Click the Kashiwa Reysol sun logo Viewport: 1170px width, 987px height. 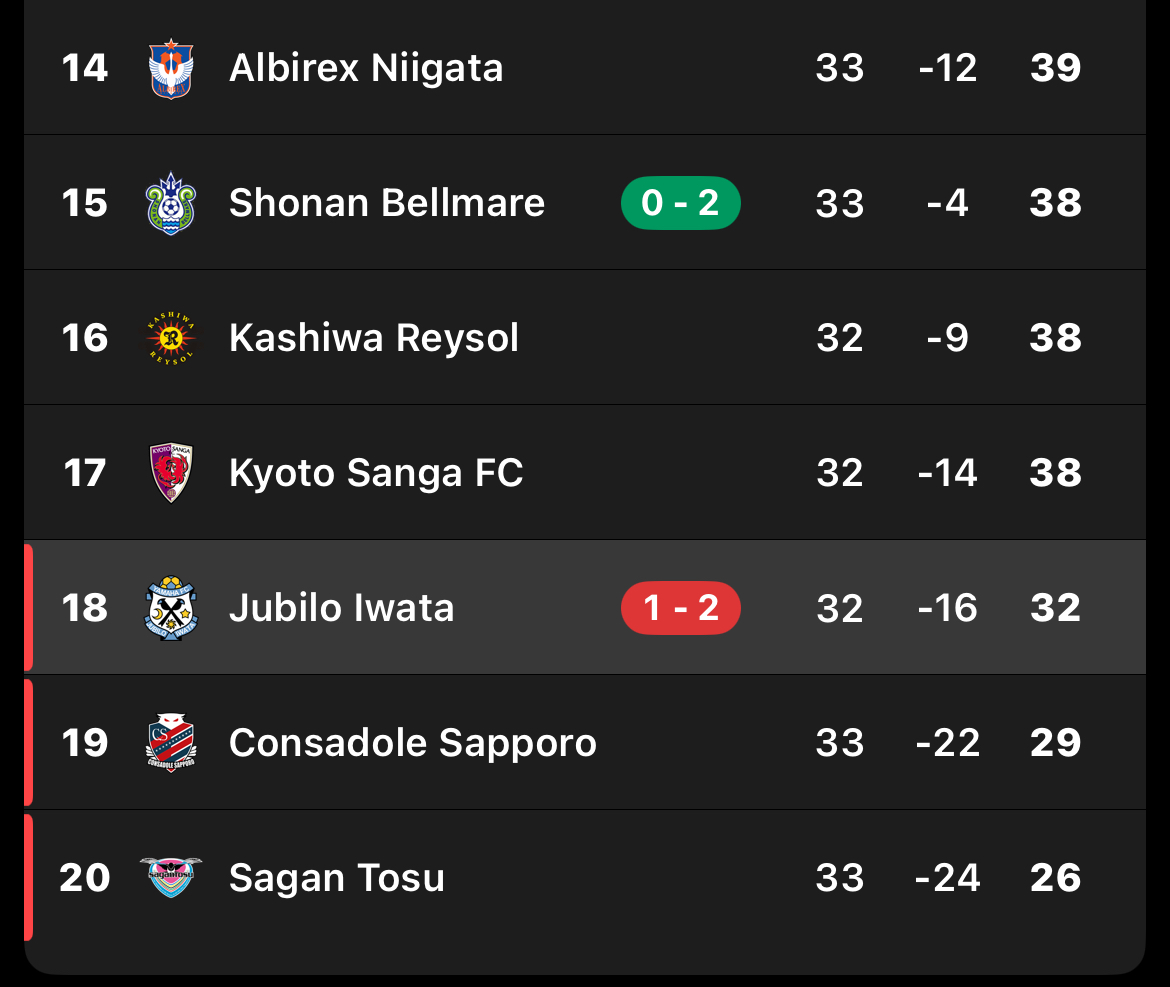pyautogui.click(x=171, y=338)
